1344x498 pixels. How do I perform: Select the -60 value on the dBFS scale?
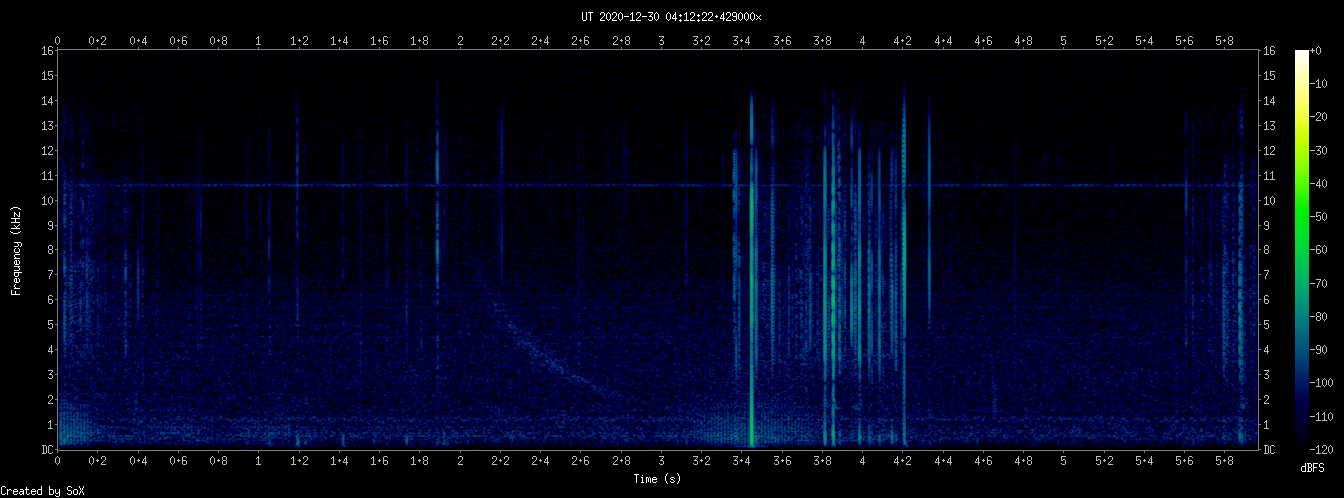1321,250
